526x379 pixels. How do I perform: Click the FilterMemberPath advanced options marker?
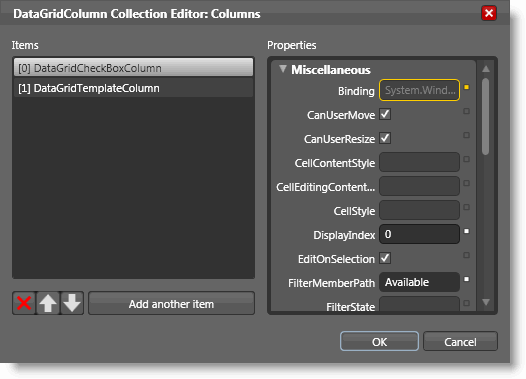click(x=466, y=279)
